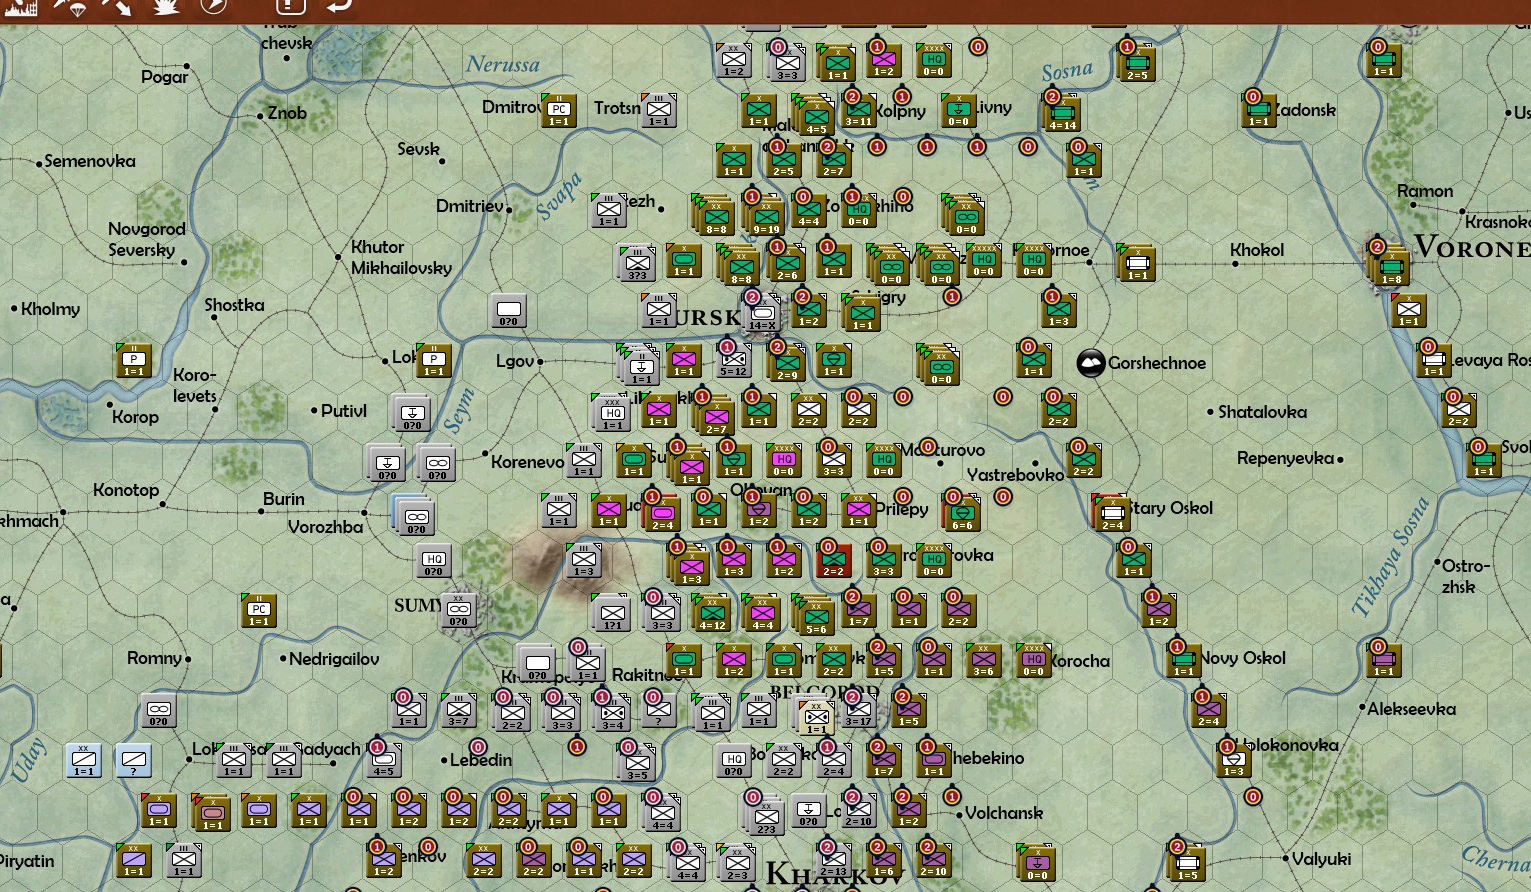This screenshot has height=892, width=1531.
Task: Click the Putivl town label
Action: click(x=344, y=411)
